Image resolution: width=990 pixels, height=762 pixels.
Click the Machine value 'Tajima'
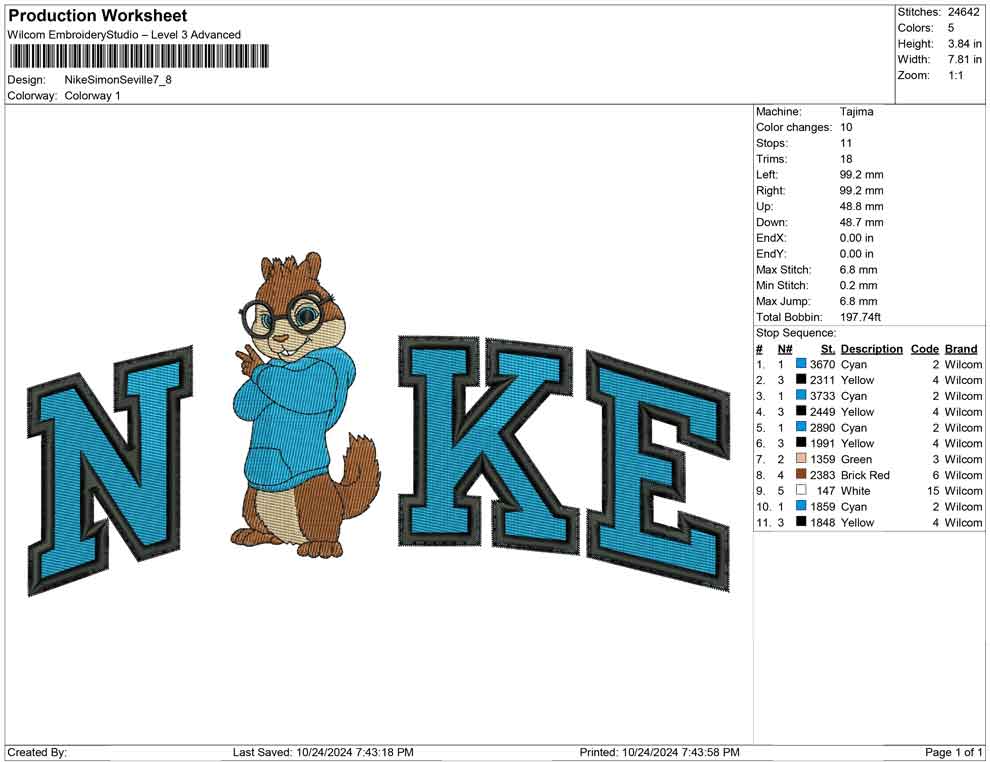[x=857, y=112]
